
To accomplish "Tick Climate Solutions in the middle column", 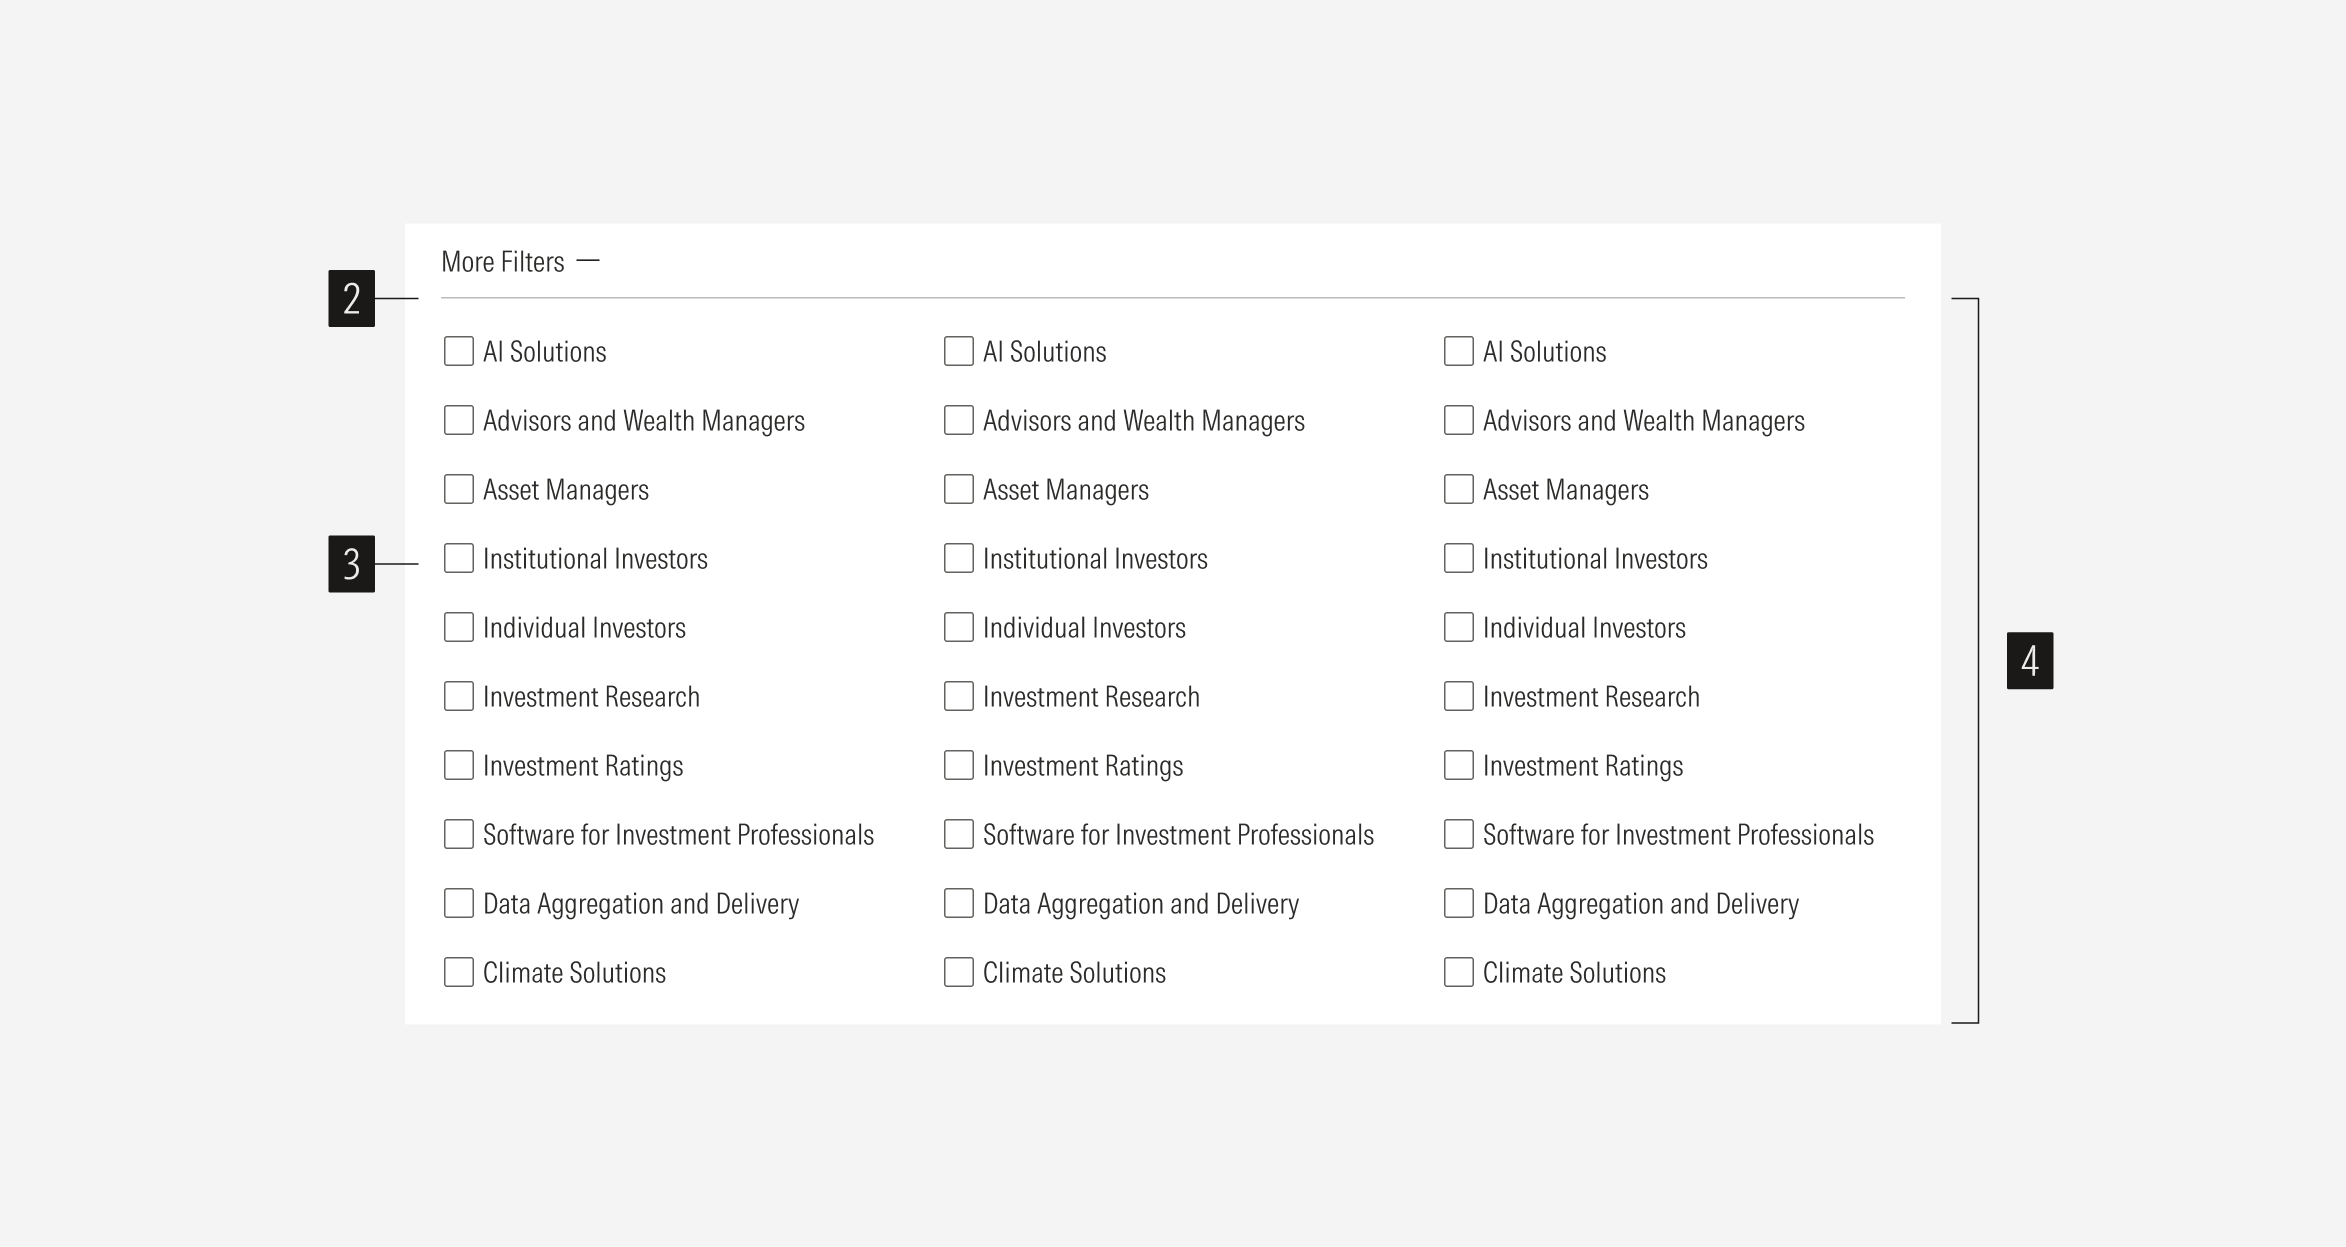I will (x=959, y=972).
